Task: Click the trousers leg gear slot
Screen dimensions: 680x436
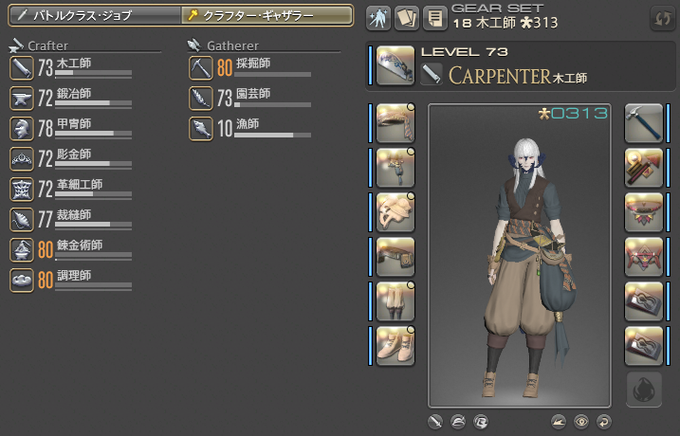Action: tap(395, 301)
